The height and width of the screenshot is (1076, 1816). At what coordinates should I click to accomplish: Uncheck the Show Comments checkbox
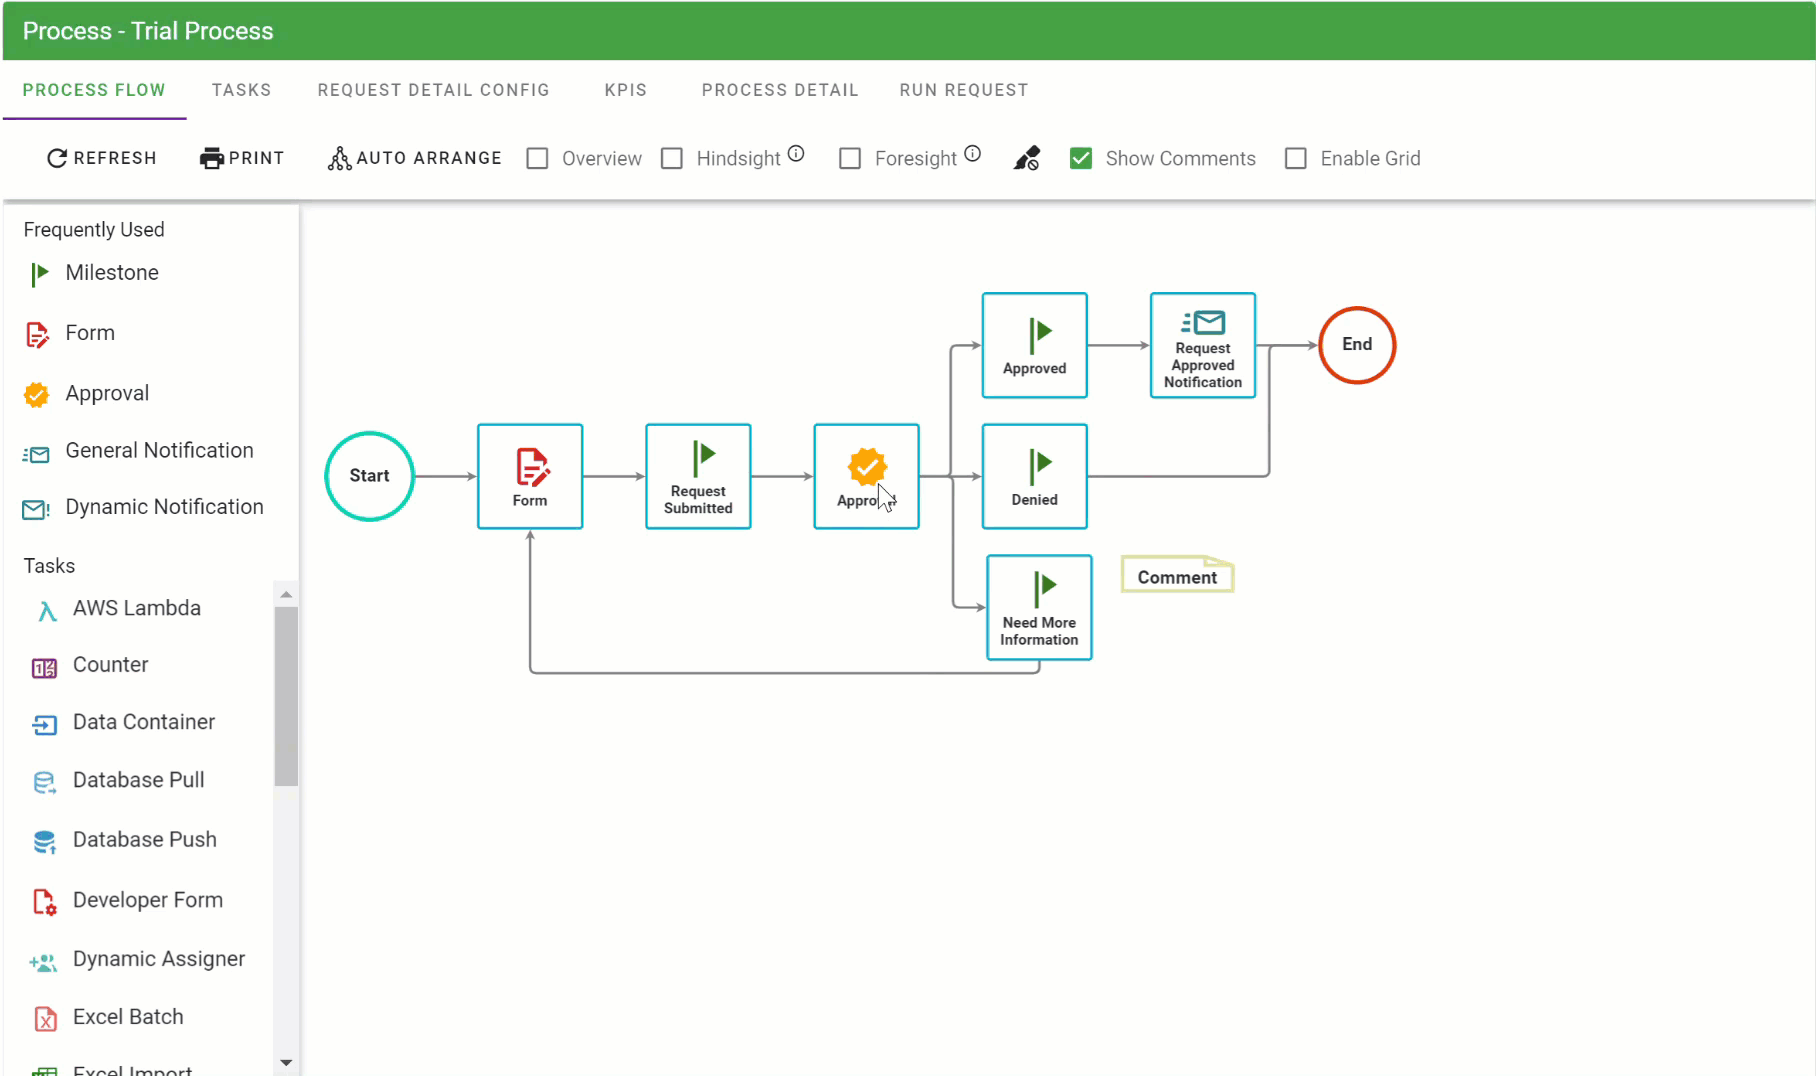pyautogui.click(x=1081, y=159)
